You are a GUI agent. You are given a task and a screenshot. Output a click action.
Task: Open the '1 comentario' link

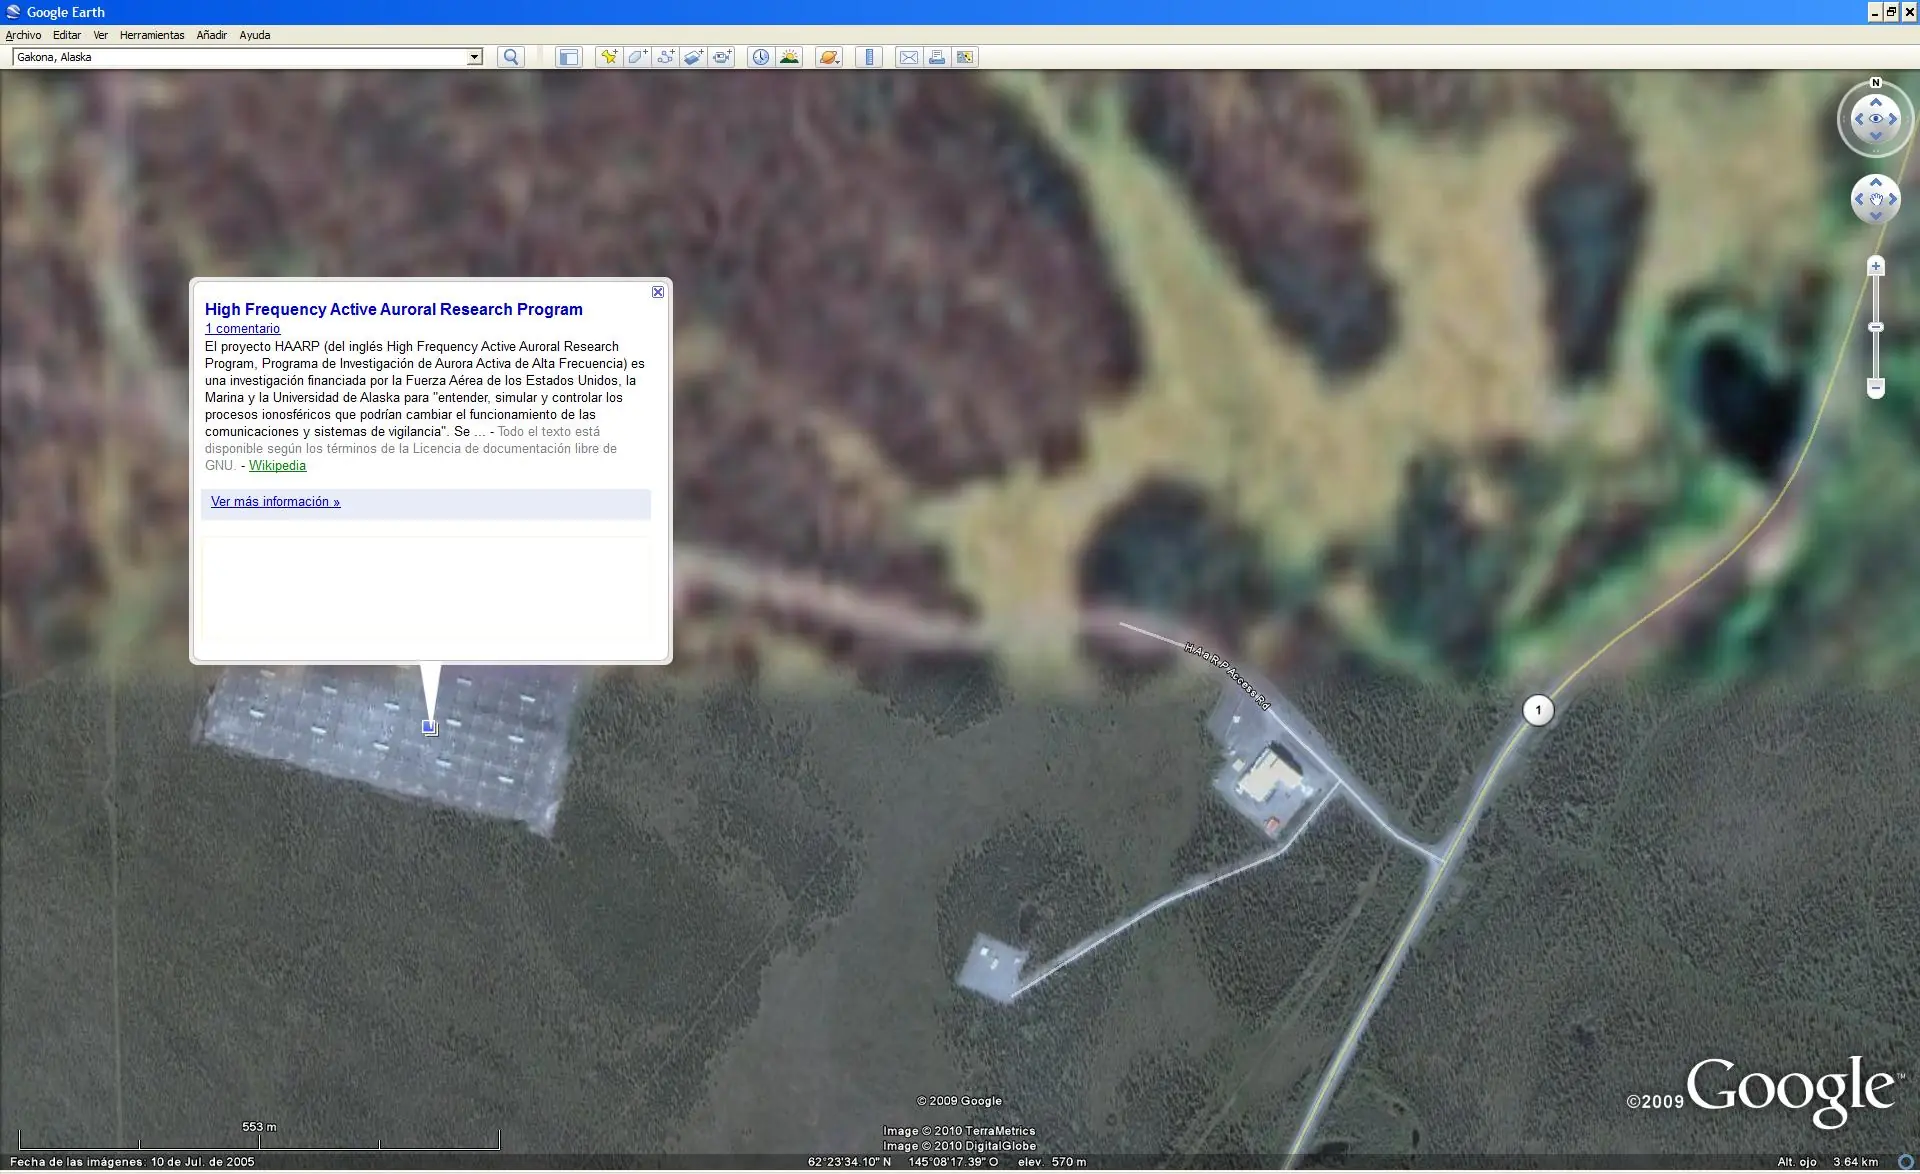point(243,329)
